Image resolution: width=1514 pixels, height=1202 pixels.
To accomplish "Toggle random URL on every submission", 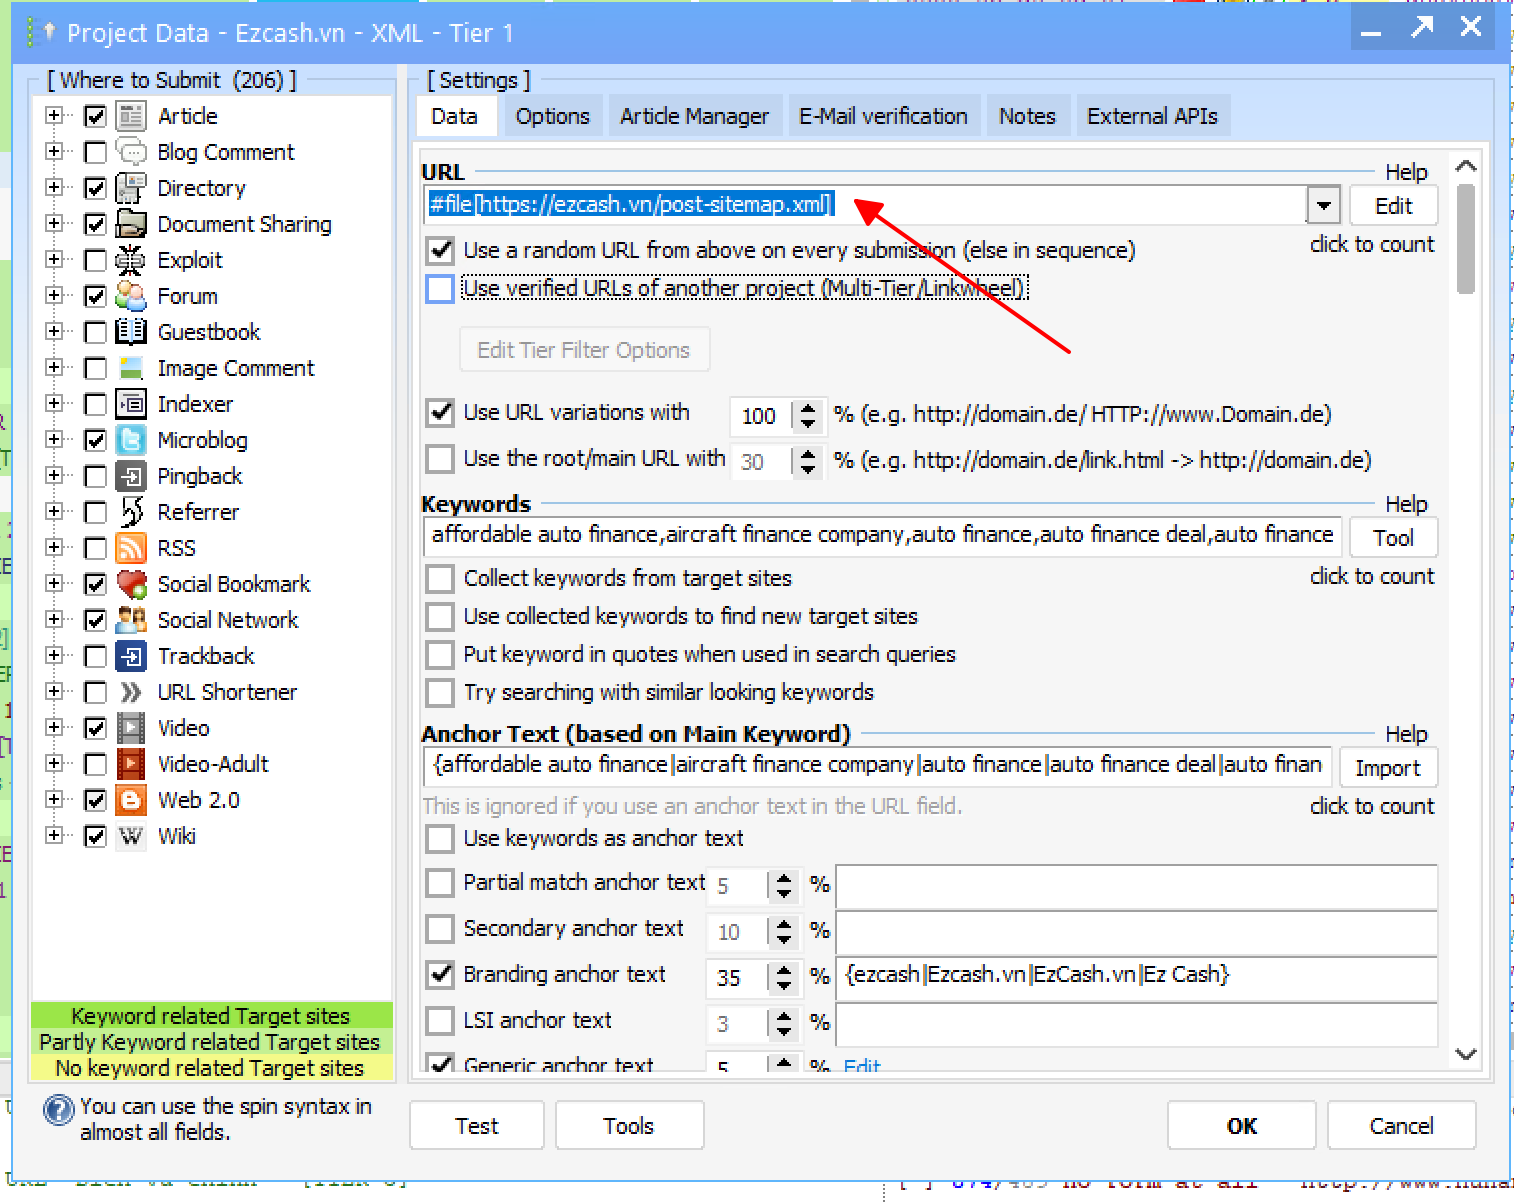I will (x=440, y=250).
